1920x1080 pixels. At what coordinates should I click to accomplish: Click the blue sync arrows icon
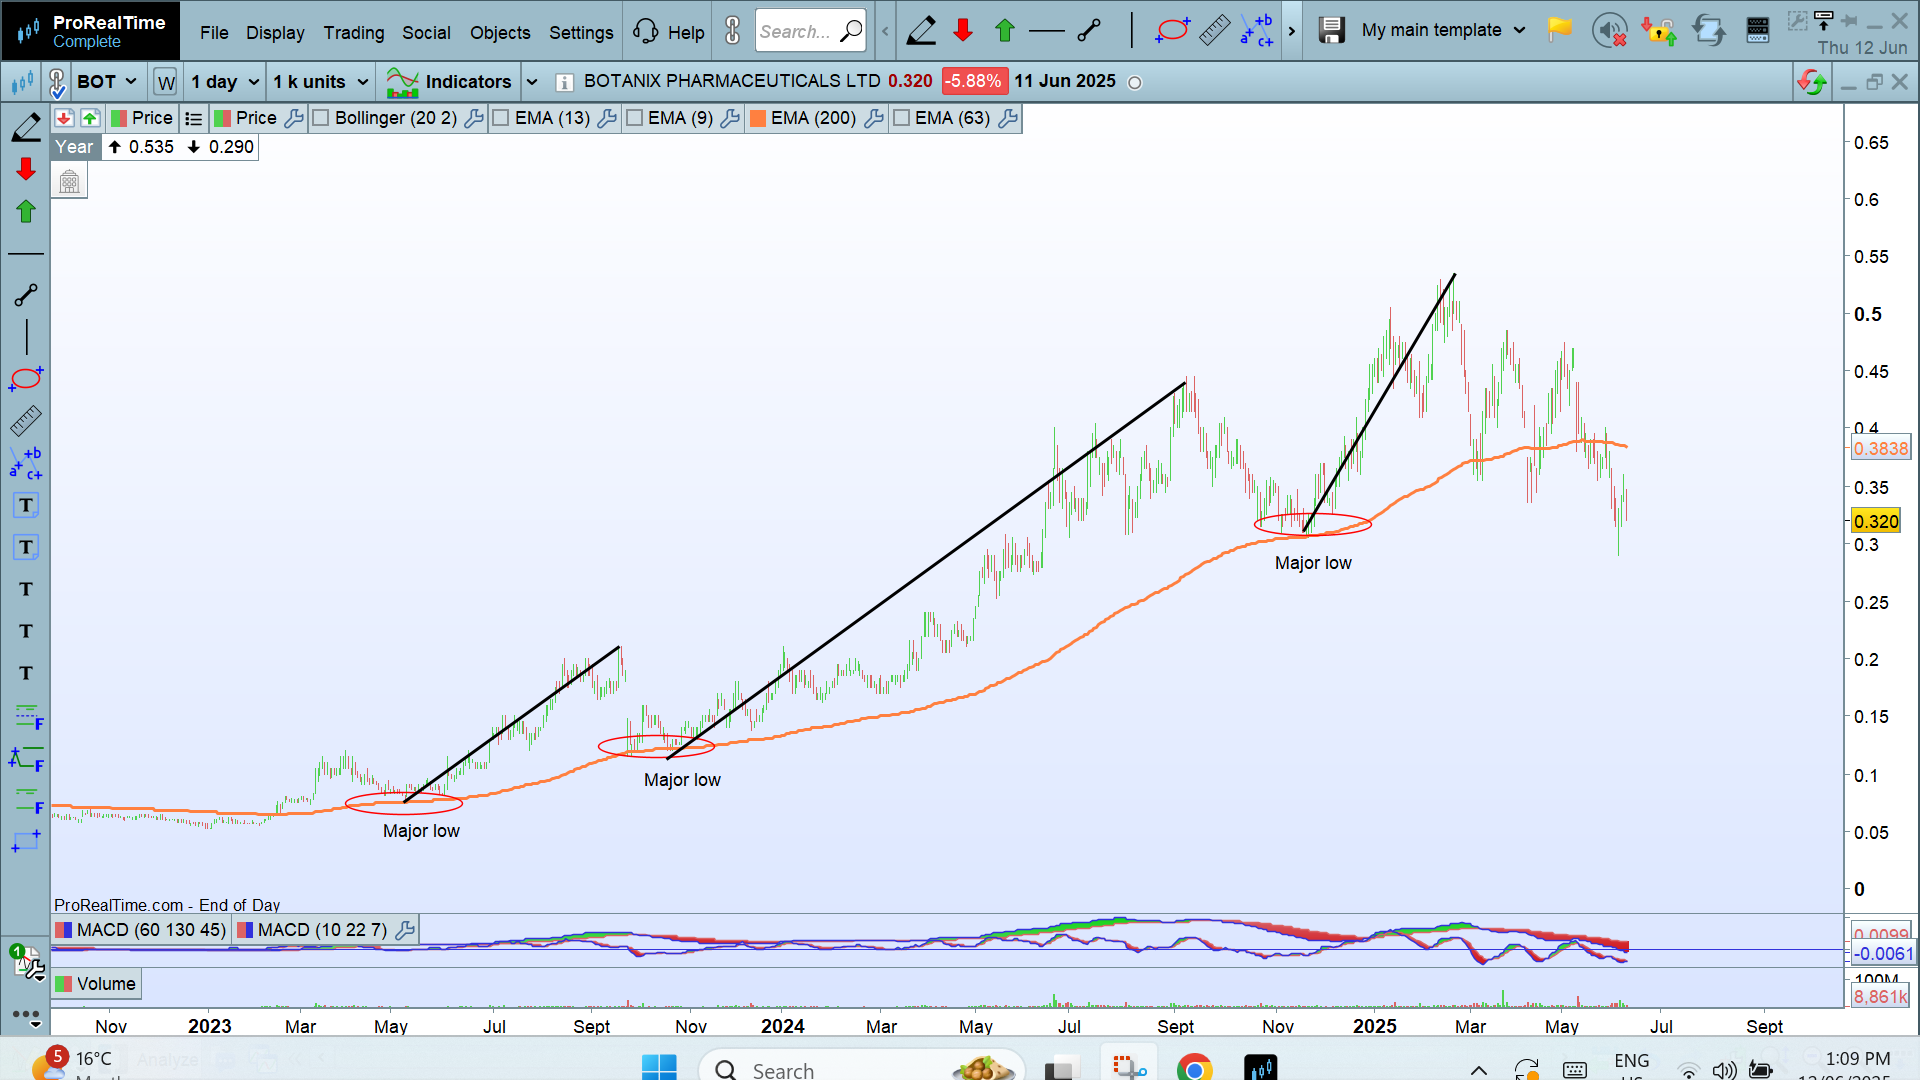pos(1708,31)
